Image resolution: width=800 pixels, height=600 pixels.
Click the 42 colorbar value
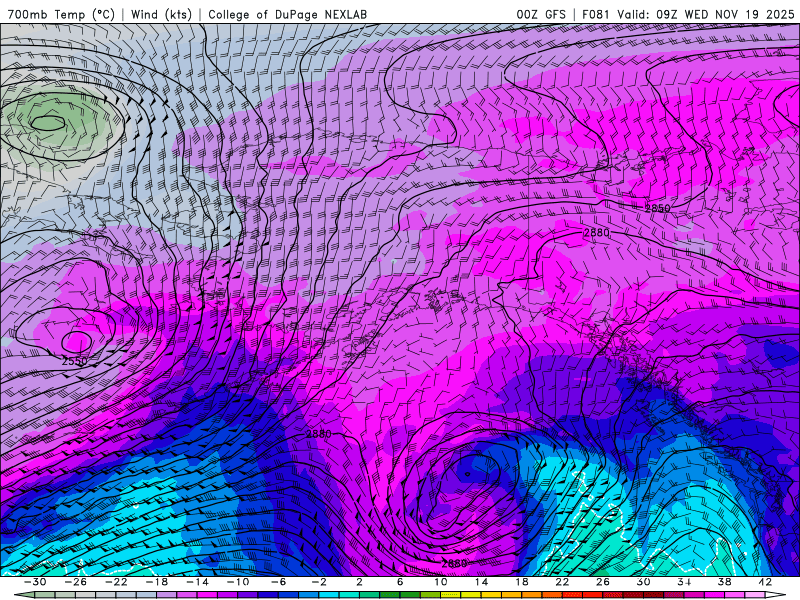pos(764,582)
